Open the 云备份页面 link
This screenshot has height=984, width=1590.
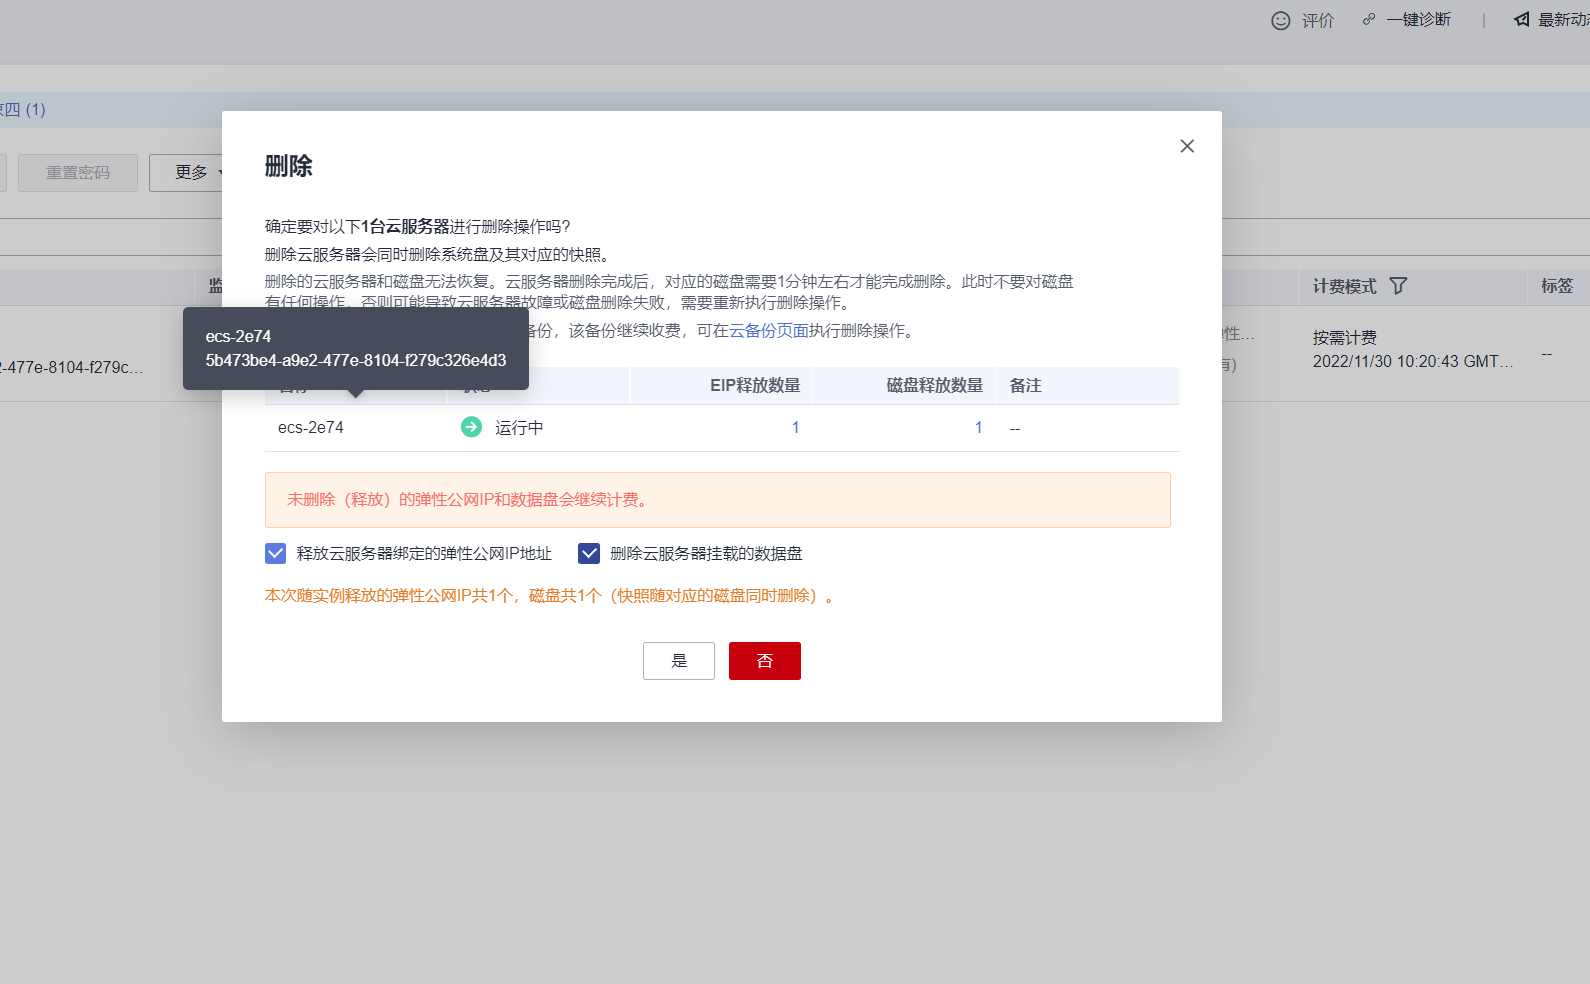point(769,331)
